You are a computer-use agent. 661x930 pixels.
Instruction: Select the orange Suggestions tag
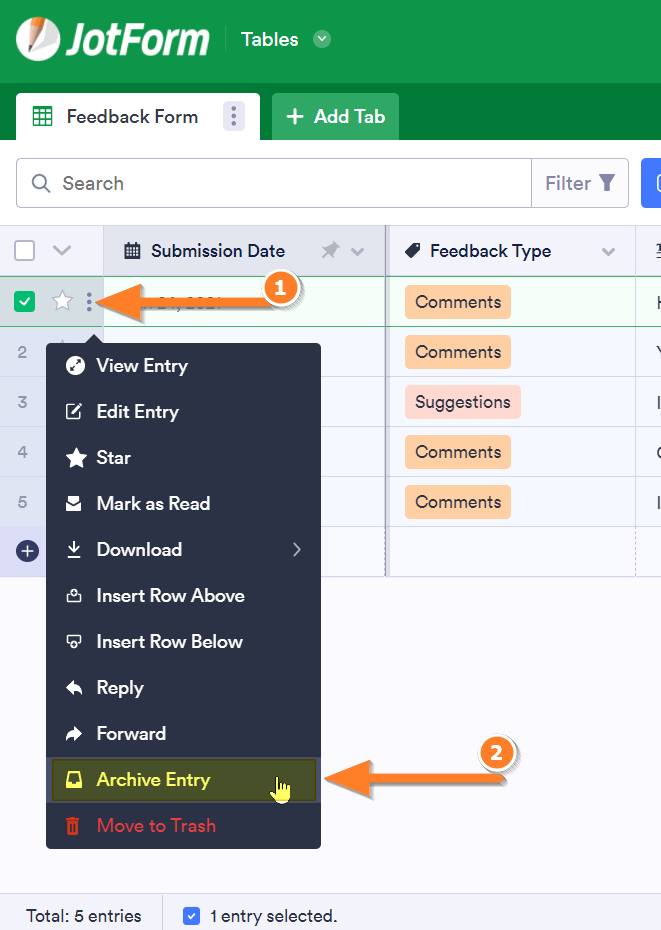point(462,401)
